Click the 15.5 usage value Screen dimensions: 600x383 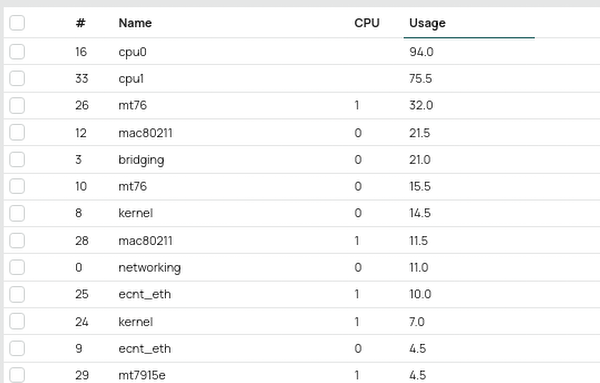pos(420,186)
